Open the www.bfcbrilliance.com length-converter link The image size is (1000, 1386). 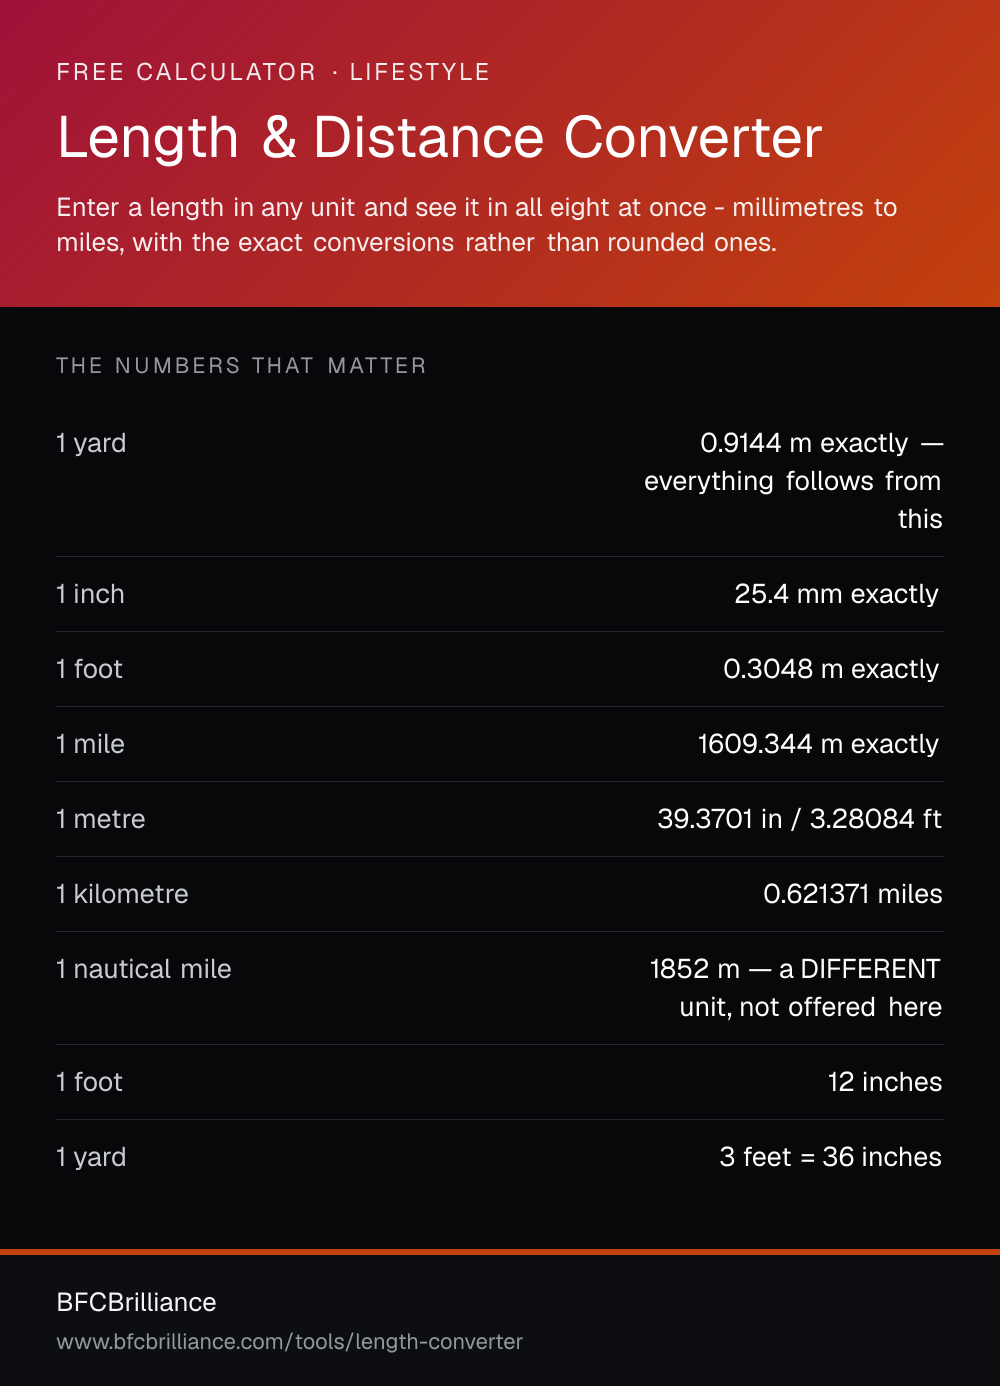[x=290, y=1342]
